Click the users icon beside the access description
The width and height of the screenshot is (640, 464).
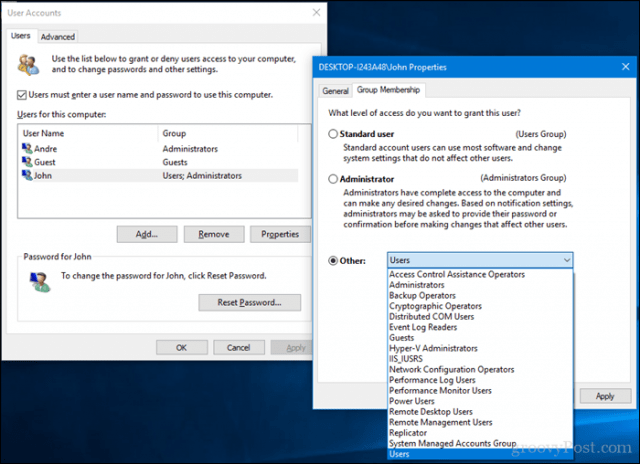point(29,64)
